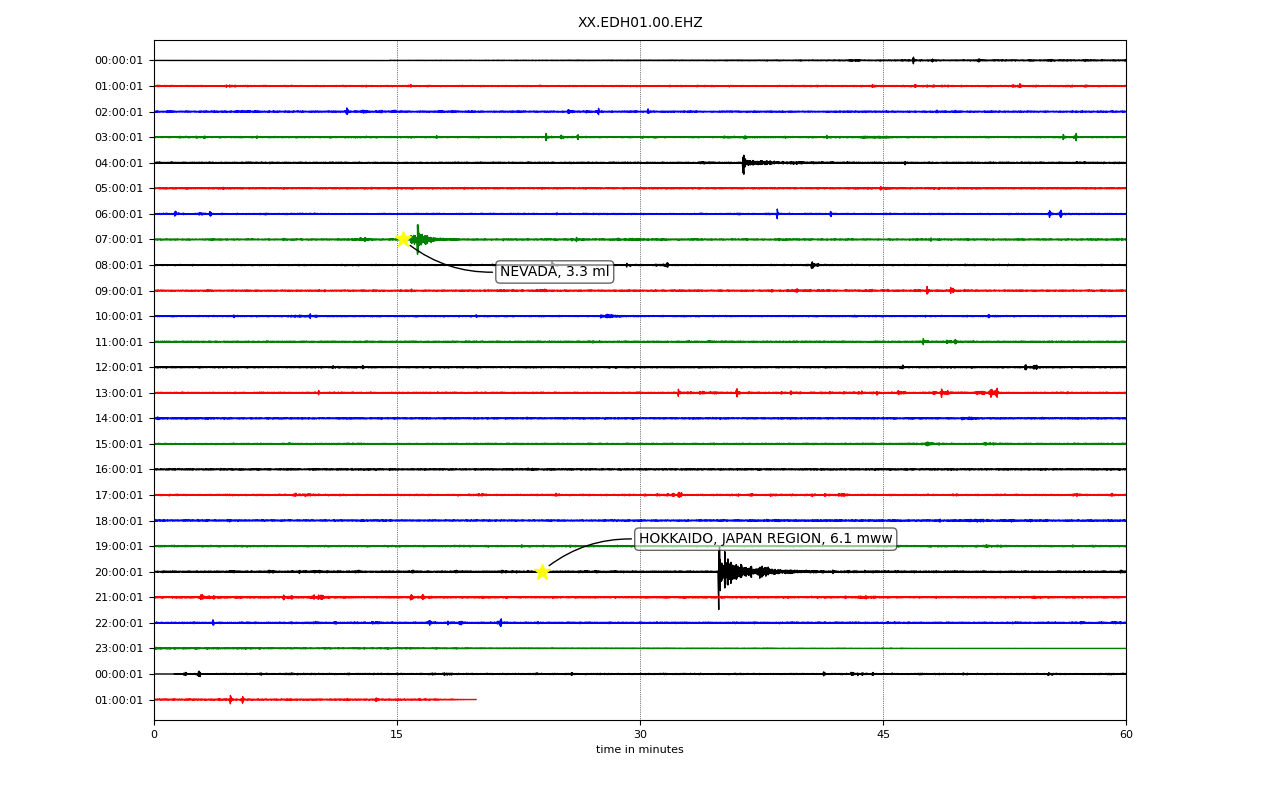This screenshot has width=1280, height=800.
Task: Select the 07:00:01 row time label
Action: (x=119, y=240)
